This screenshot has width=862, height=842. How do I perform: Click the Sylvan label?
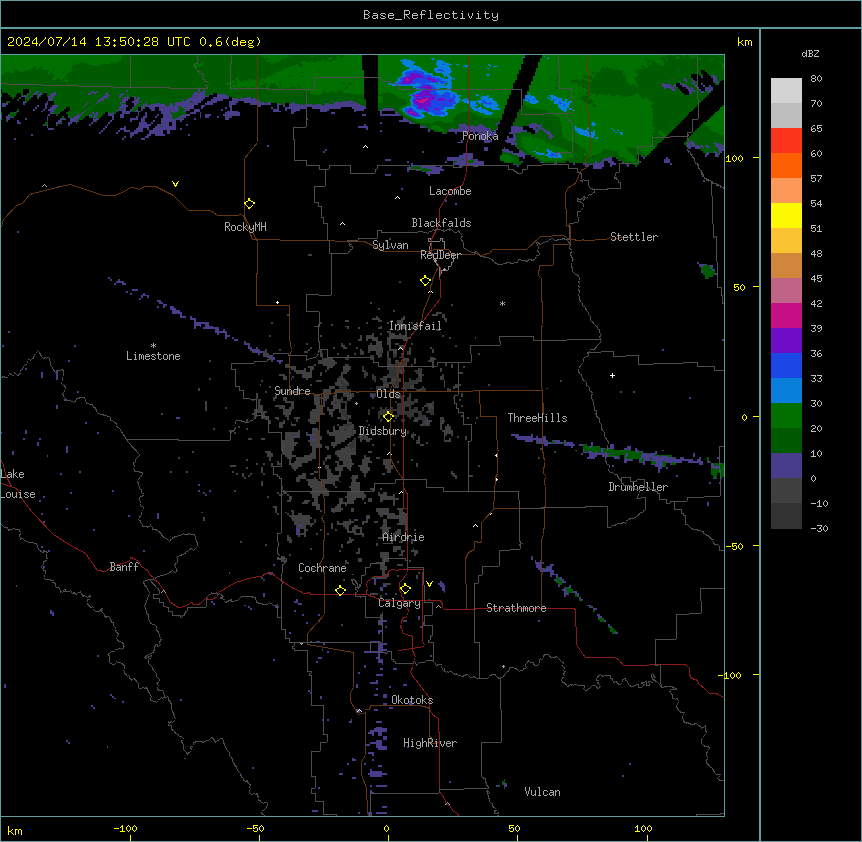(390, 245)
